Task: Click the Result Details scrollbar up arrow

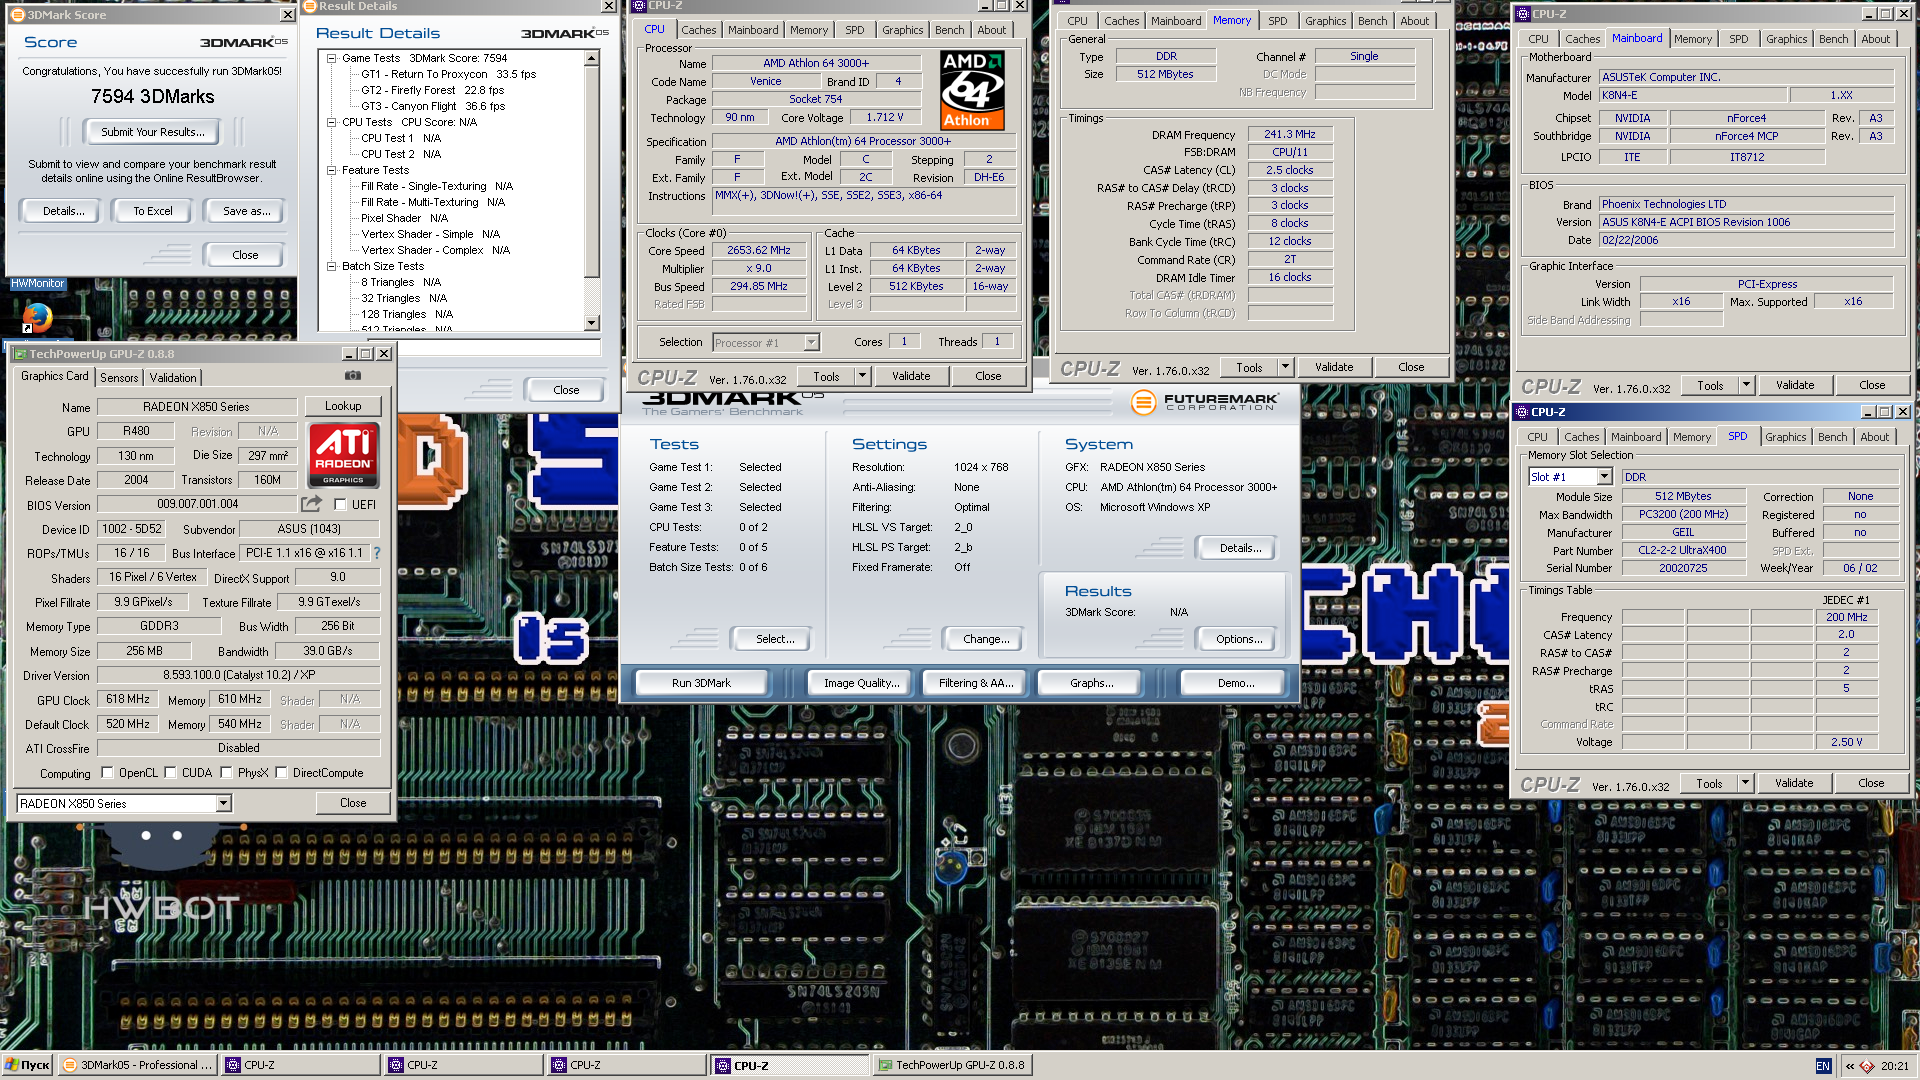Action: [x=592, y=58]
